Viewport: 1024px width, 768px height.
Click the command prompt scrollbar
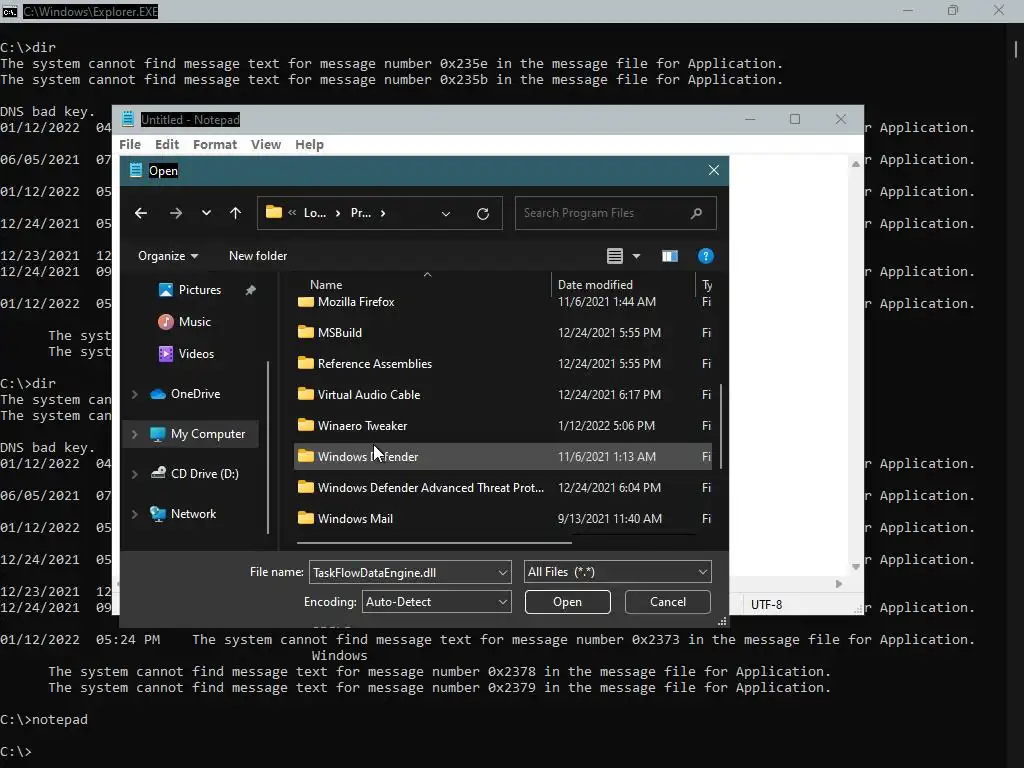pyautogui.click(x=1016, y=49)
